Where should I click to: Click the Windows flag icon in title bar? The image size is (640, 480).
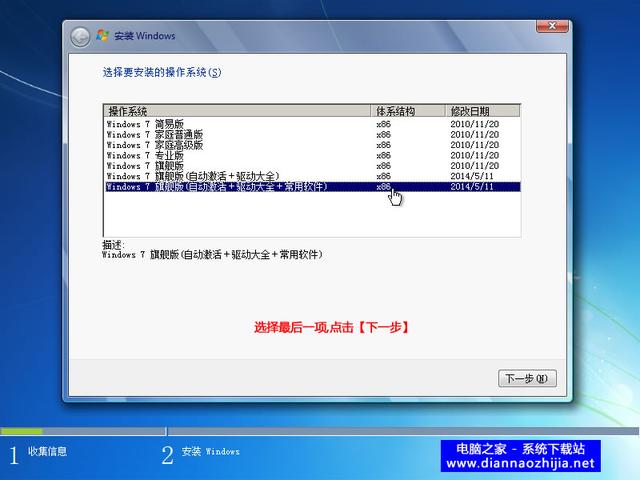point(102,36)
